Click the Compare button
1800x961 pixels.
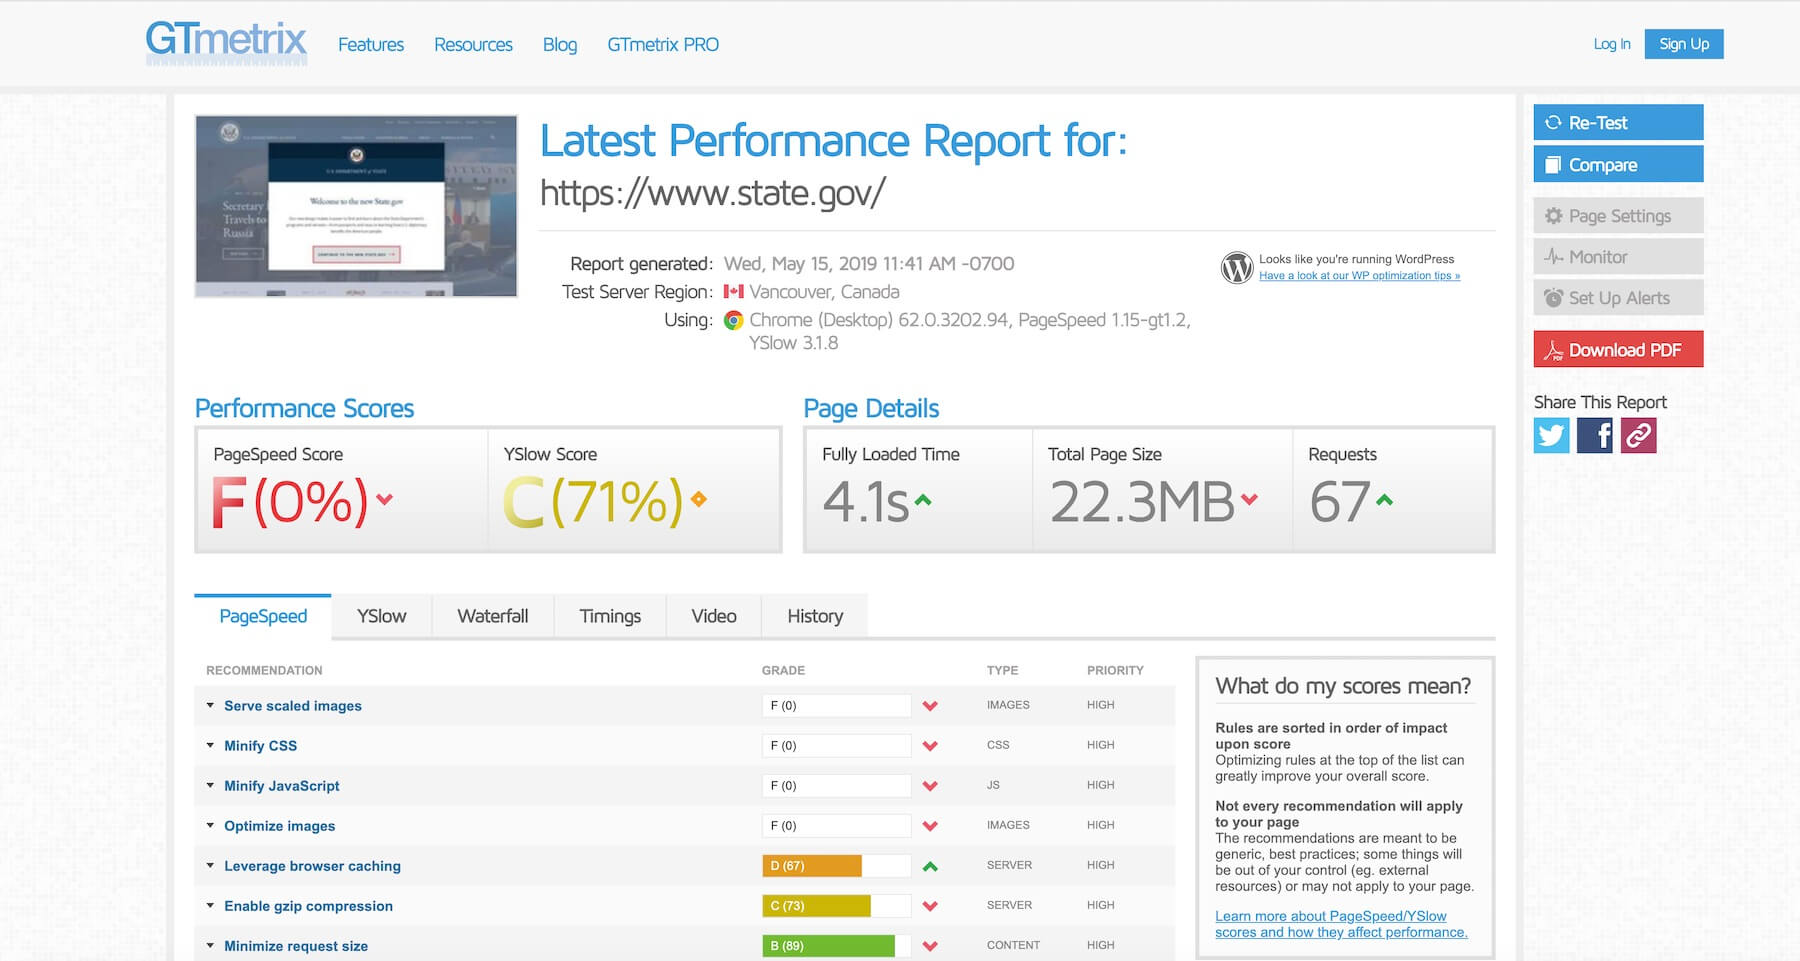point(1618,165)
